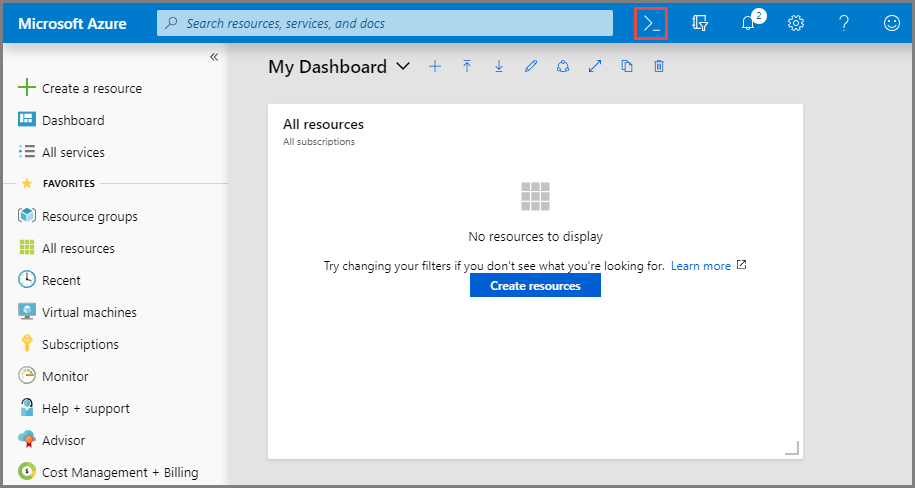Viewport: 915px width, 488px height.
Task: Click the All services list icon
Action: coord(27,152)
